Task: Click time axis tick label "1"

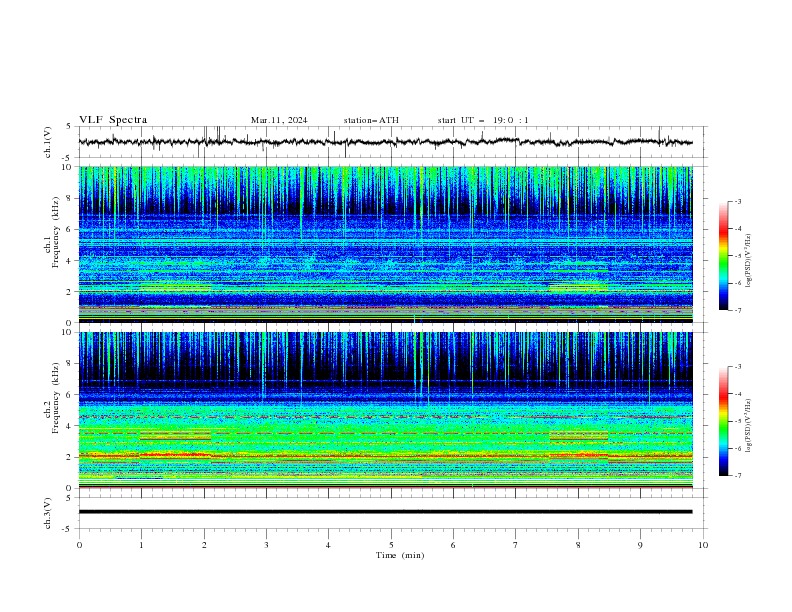Action: tap(141, 545)
